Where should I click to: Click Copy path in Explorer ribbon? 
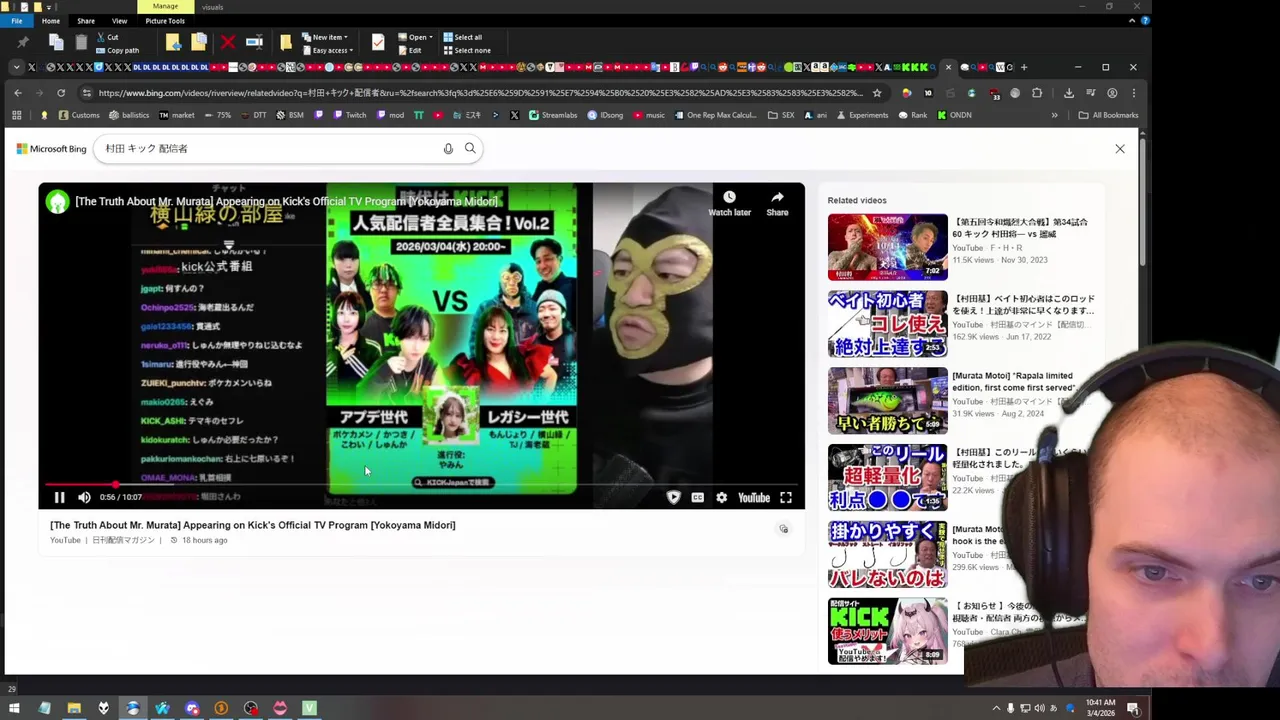pyautogui.click(x=118, y=50)
